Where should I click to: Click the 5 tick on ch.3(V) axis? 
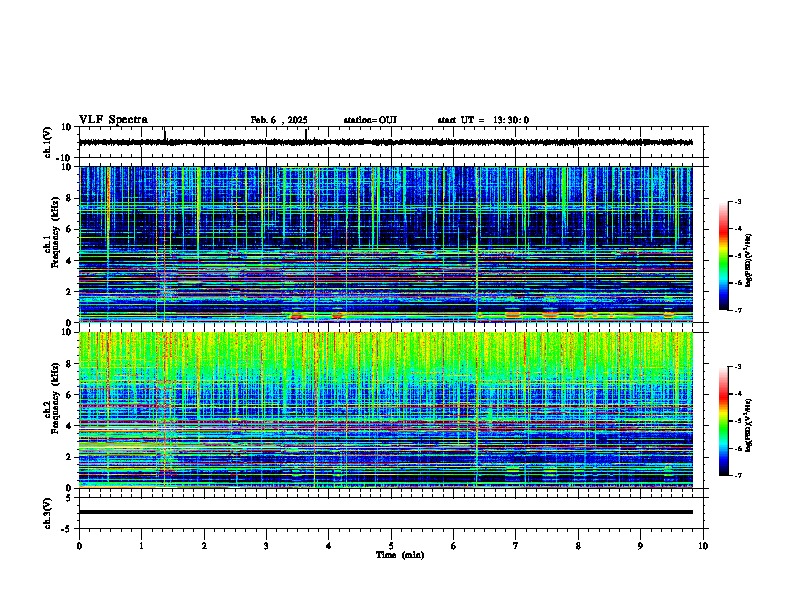69,498
